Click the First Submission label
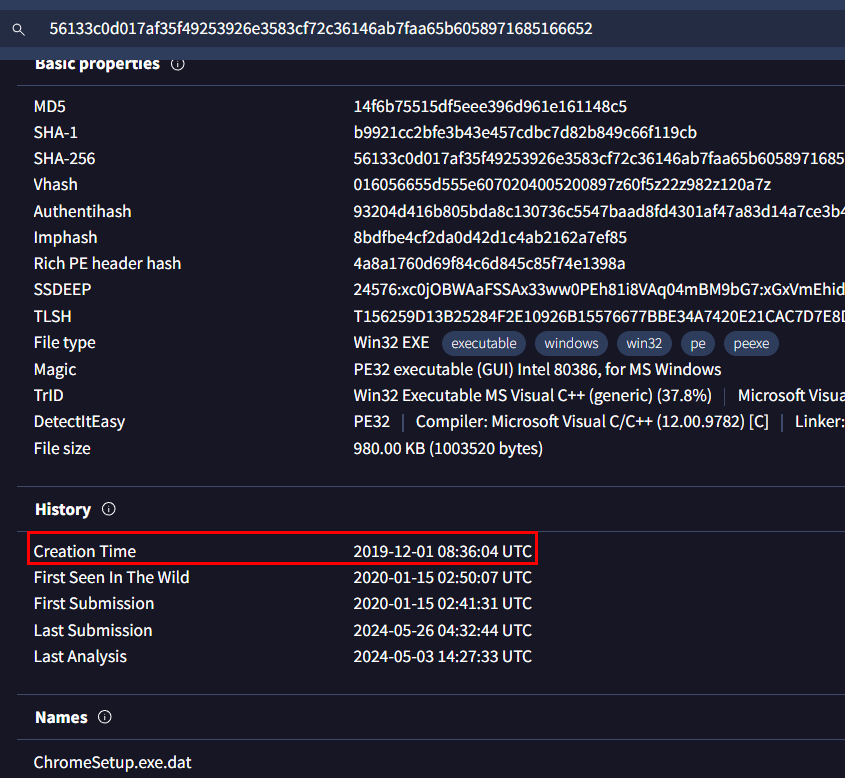 click(x=94, y=603)
